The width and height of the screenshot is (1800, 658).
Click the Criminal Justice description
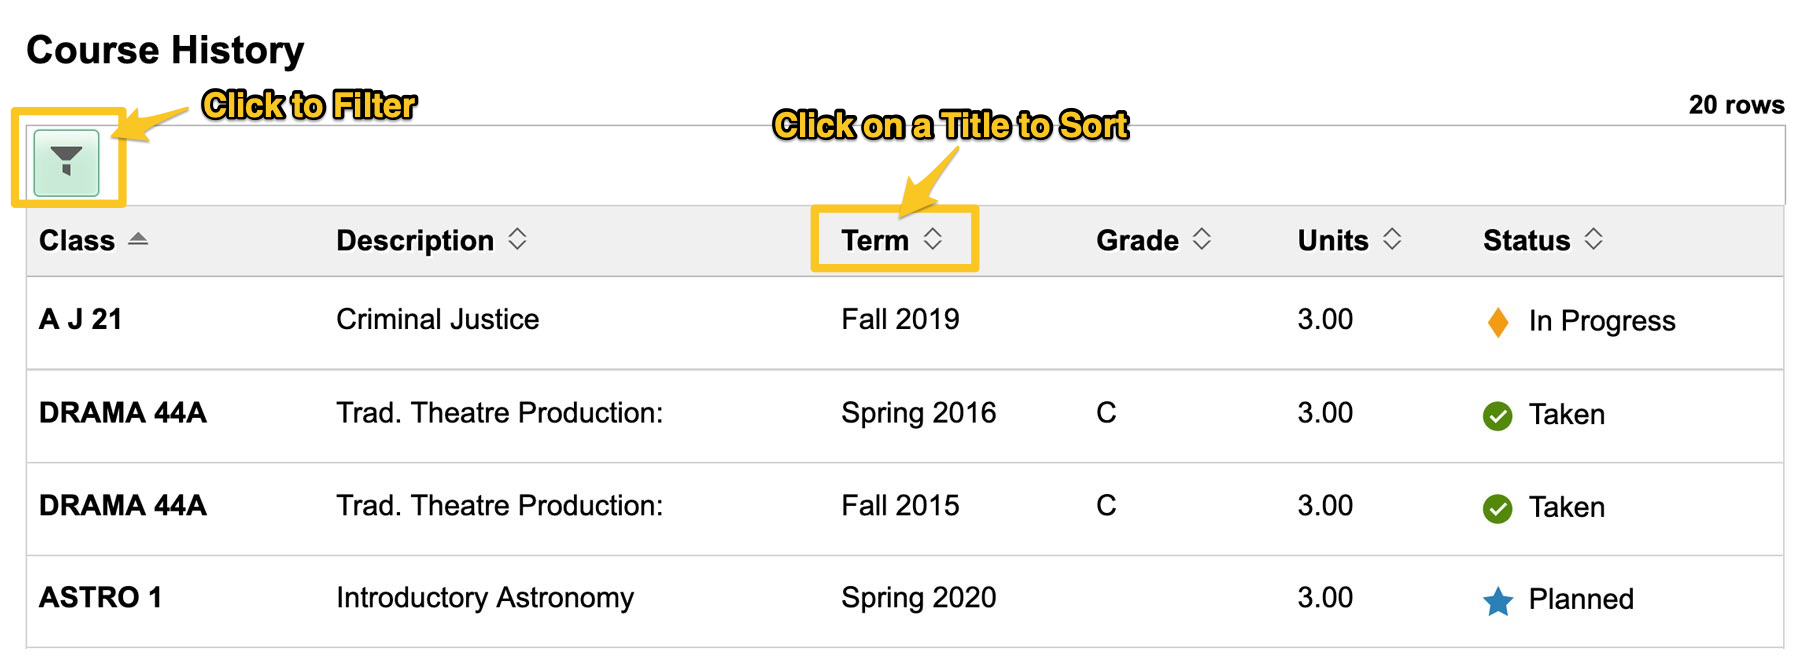click(437, 320)
